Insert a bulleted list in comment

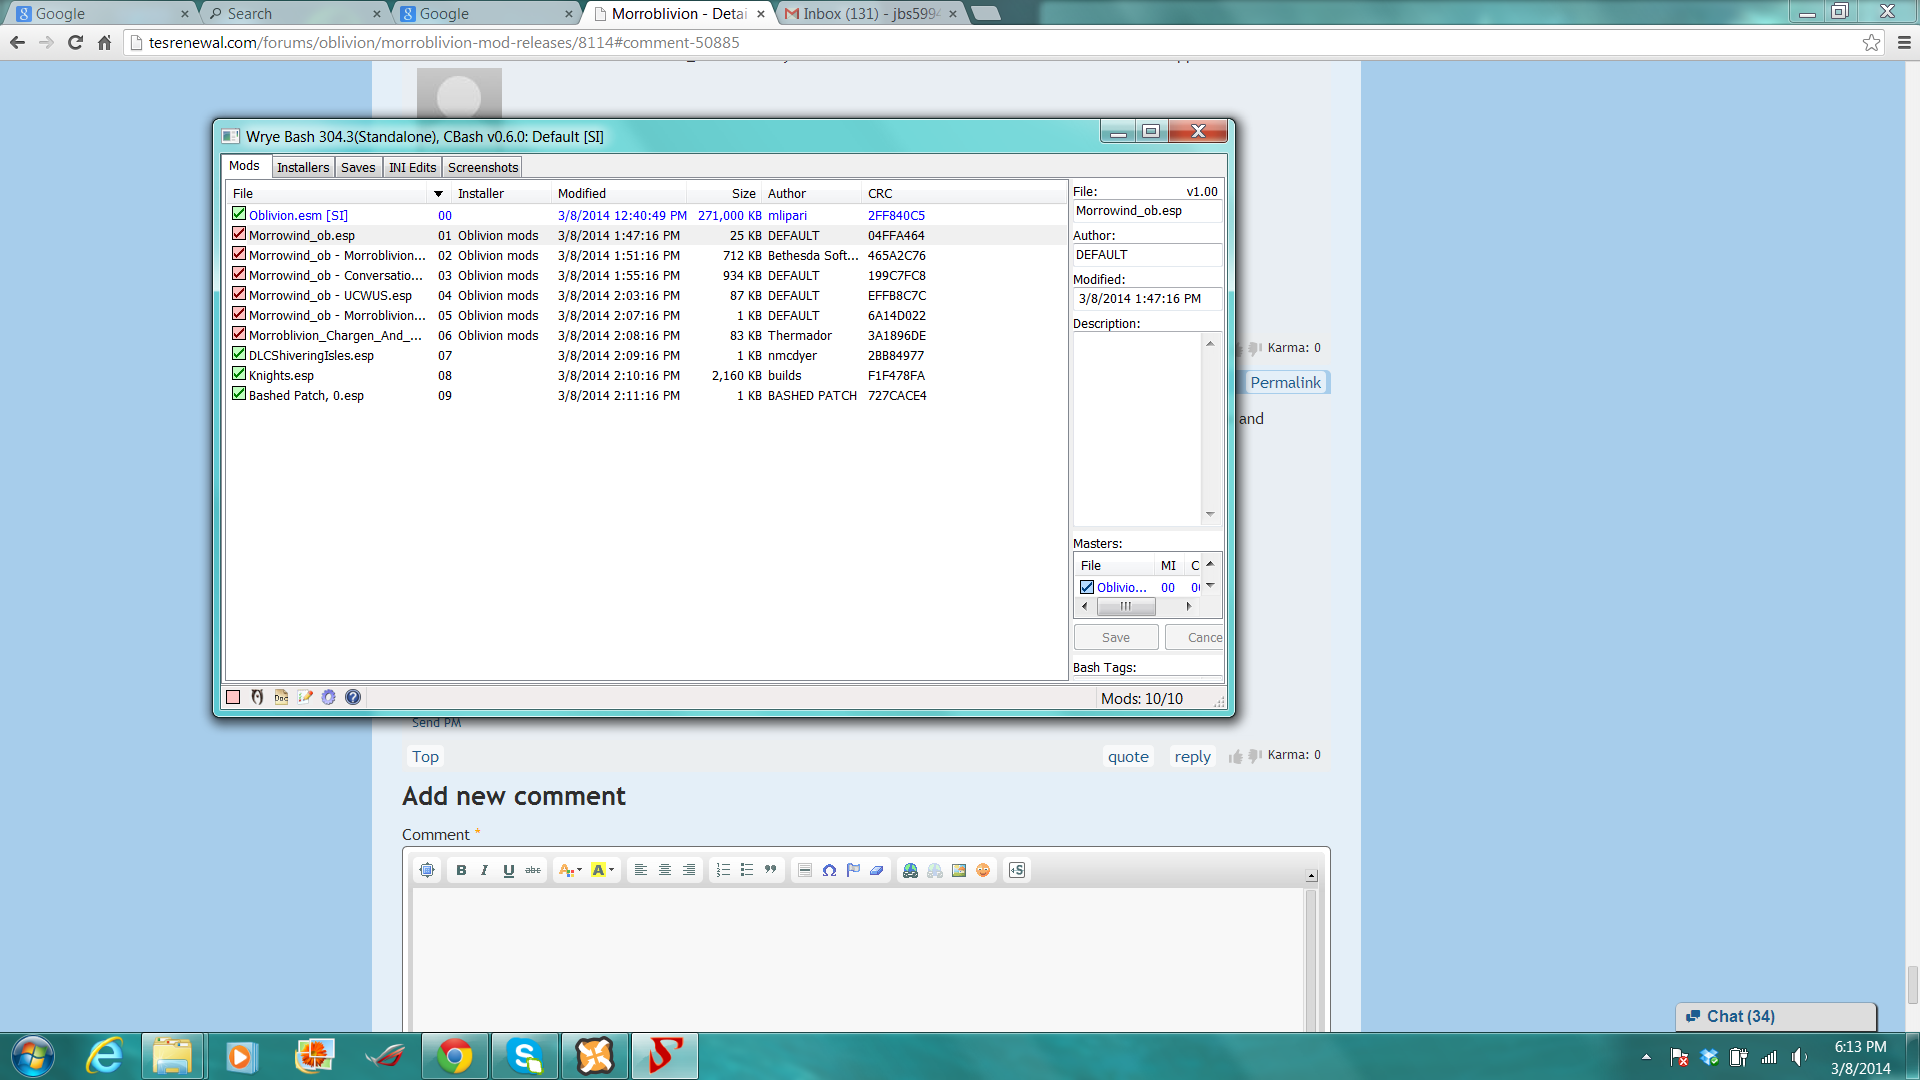[747, 870]
